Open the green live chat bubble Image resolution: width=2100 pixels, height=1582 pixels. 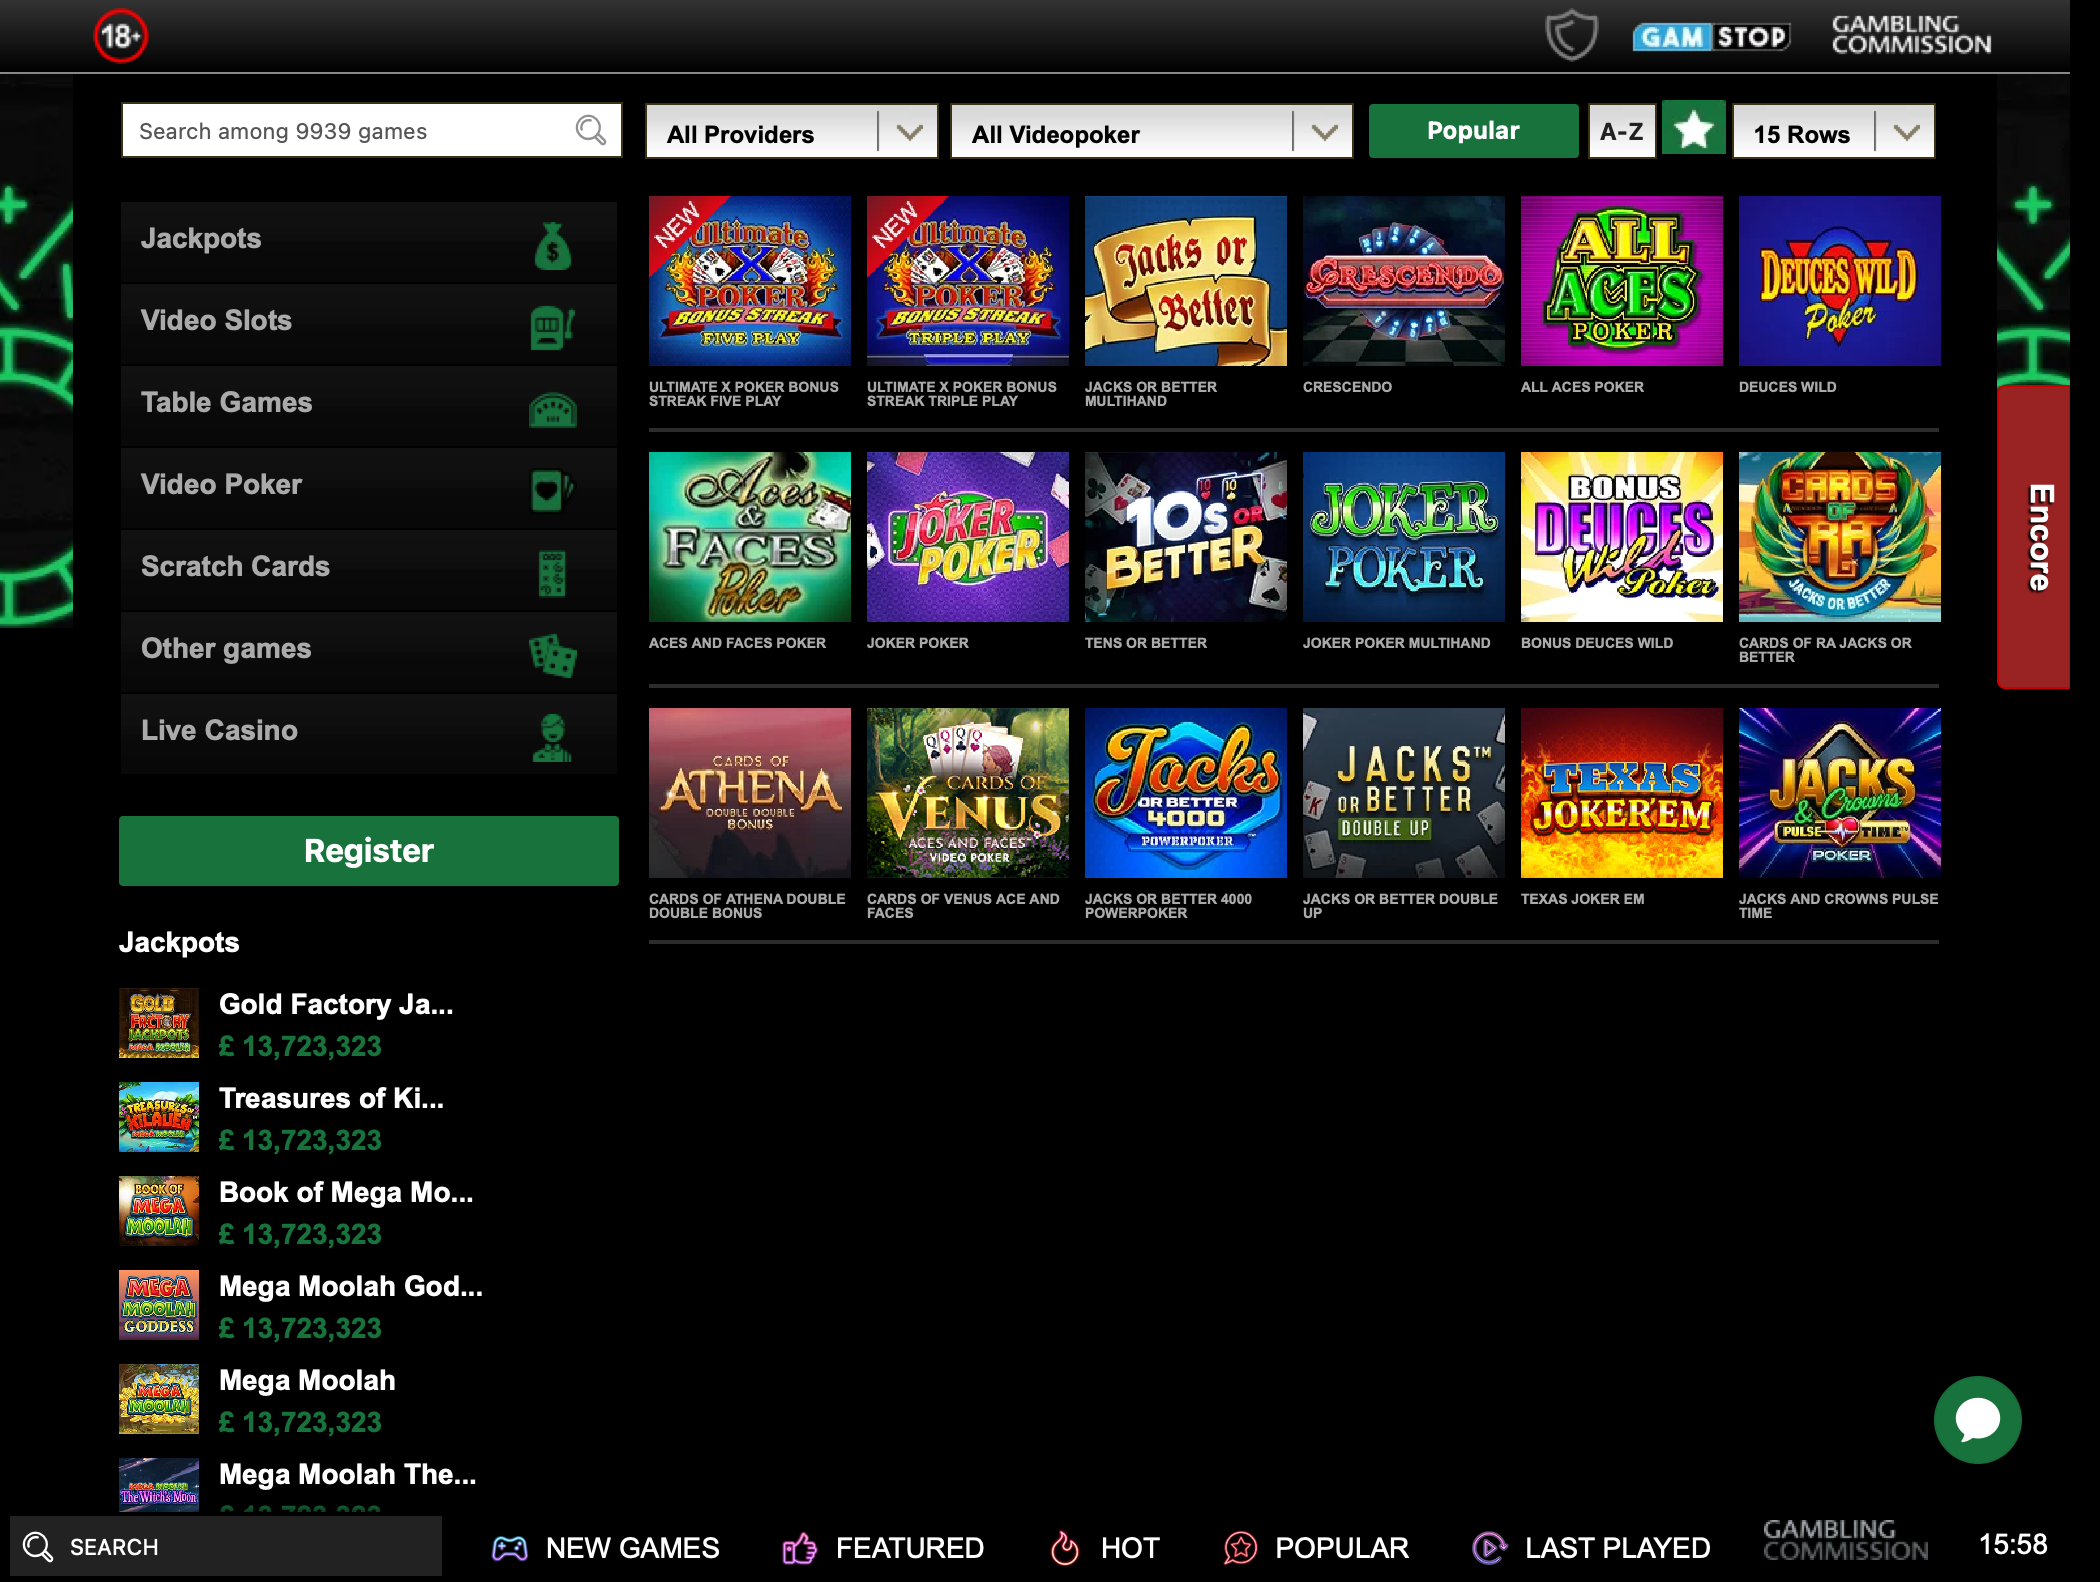click(x=1977, y=1419)
